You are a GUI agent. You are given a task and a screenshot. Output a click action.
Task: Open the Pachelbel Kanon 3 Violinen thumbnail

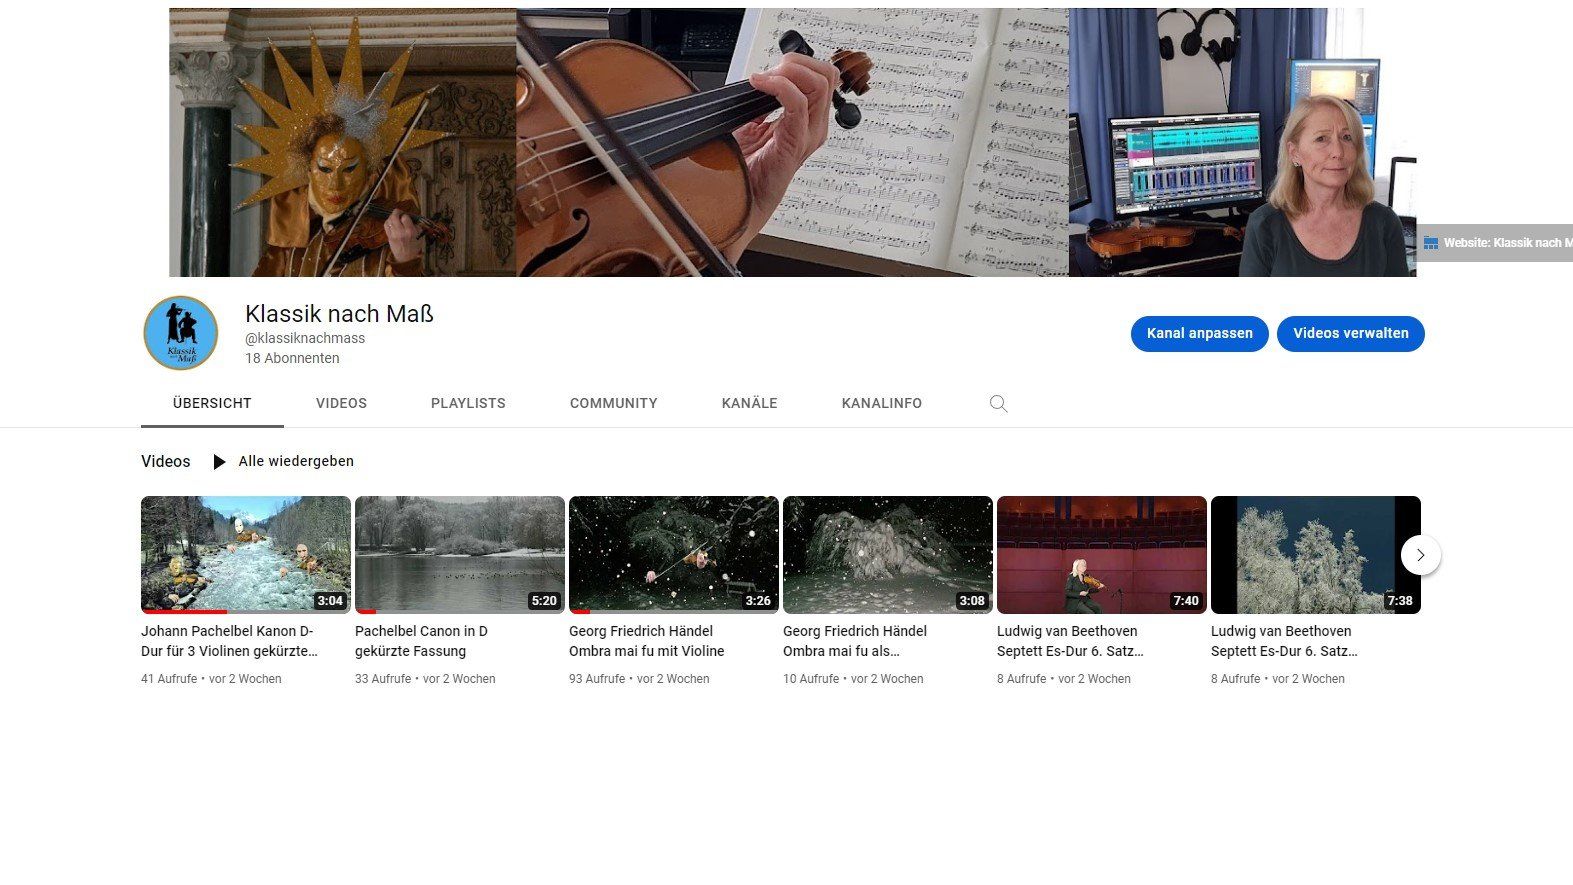246,555
